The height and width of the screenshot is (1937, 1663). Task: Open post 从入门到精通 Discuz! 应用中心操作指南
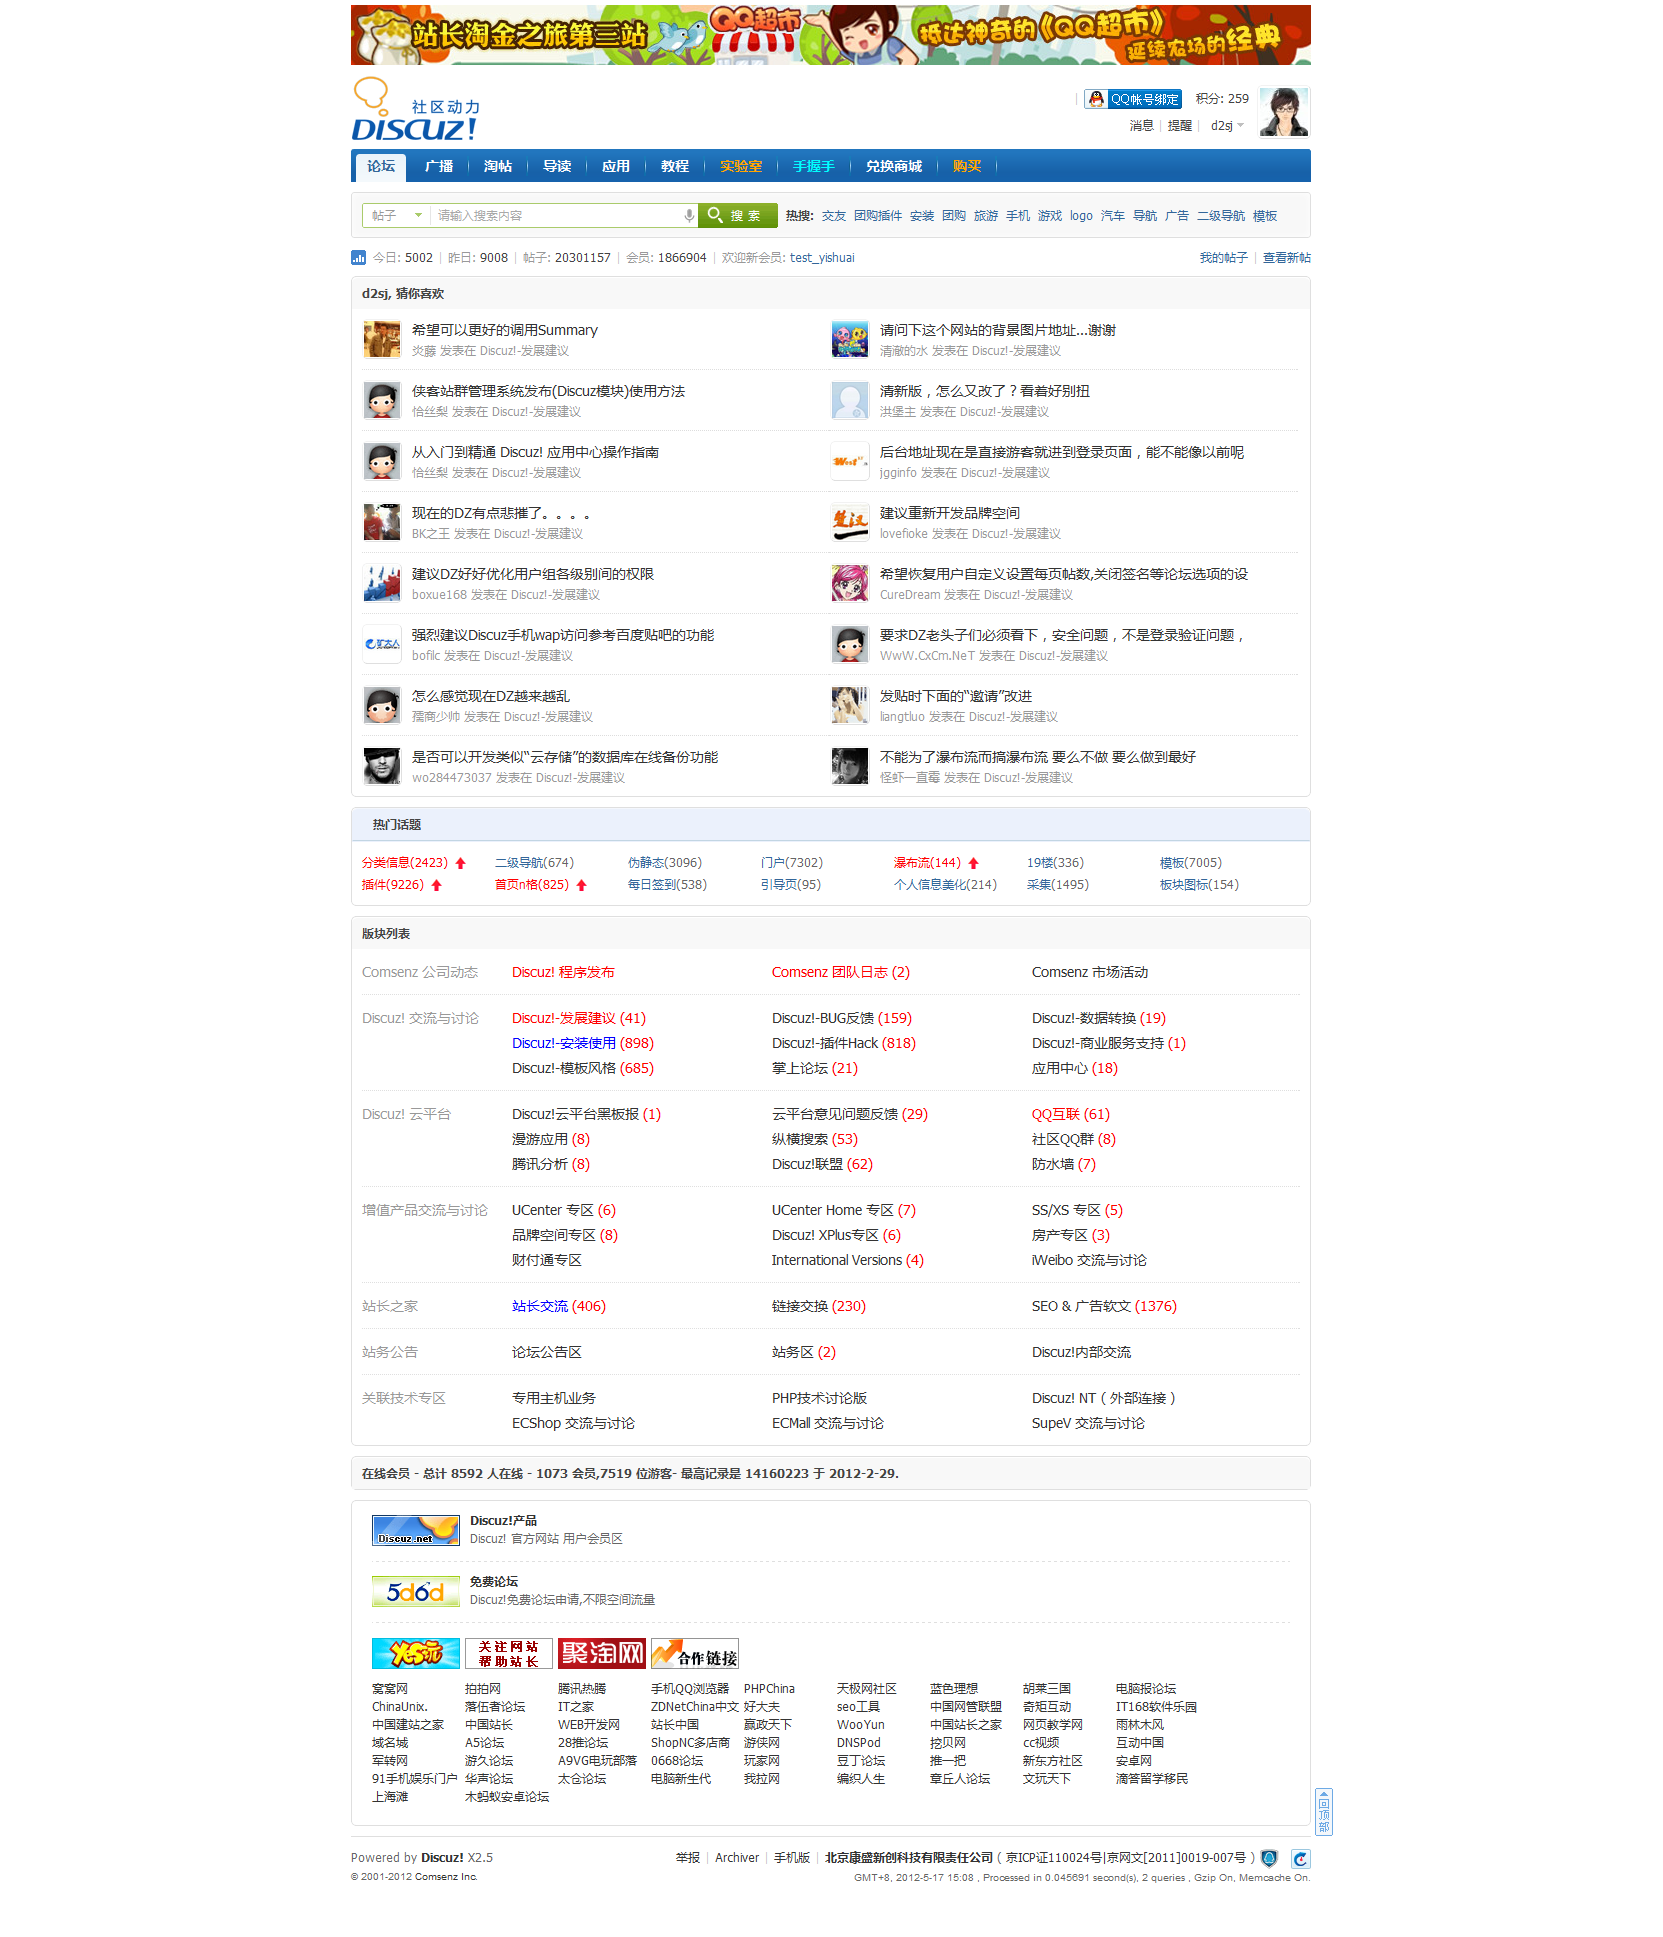[x=535, y=452]
